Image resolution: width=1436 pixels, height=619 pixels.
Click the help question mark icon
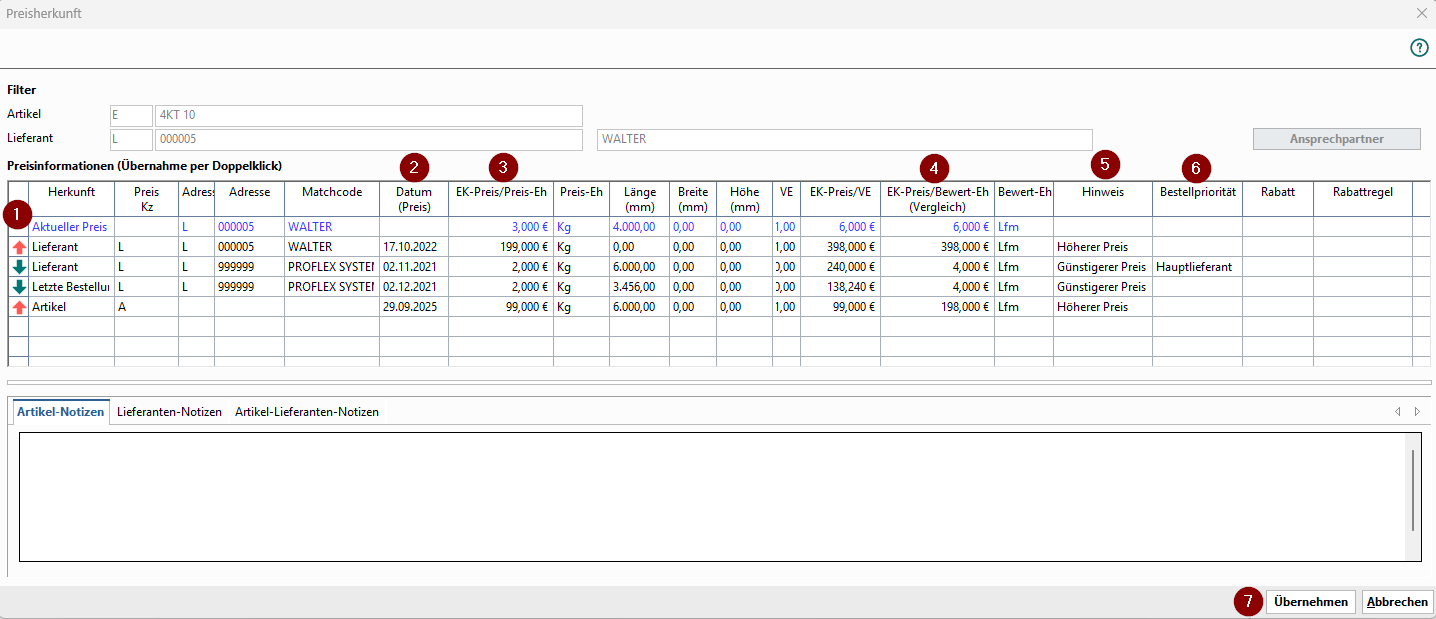(x=1419, y=48)
